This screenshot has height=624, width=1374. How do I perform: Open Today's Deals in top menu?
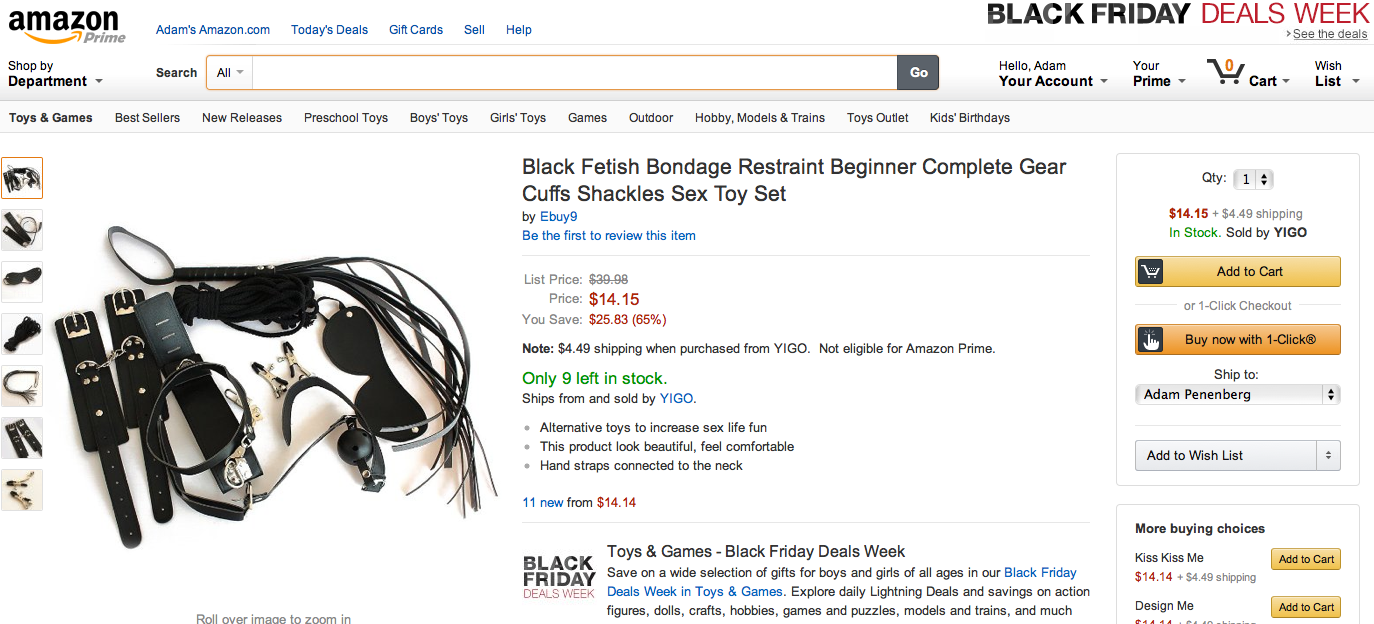(329, 30)
